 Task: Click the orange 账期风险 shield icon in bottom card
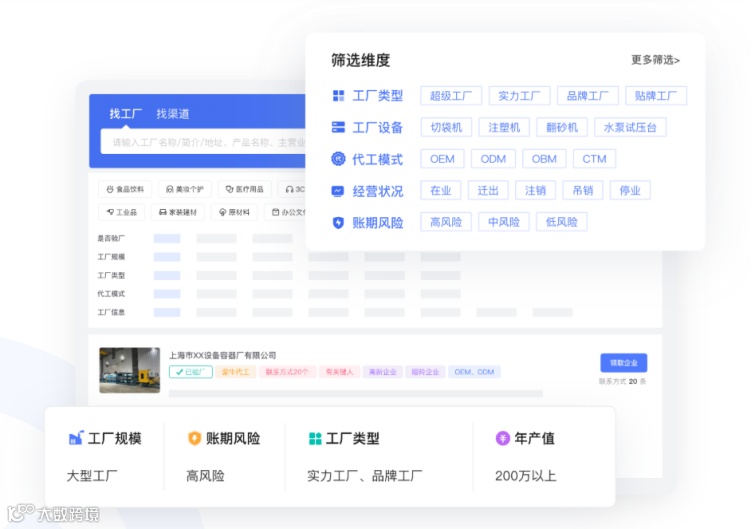(x=194, y=438)
